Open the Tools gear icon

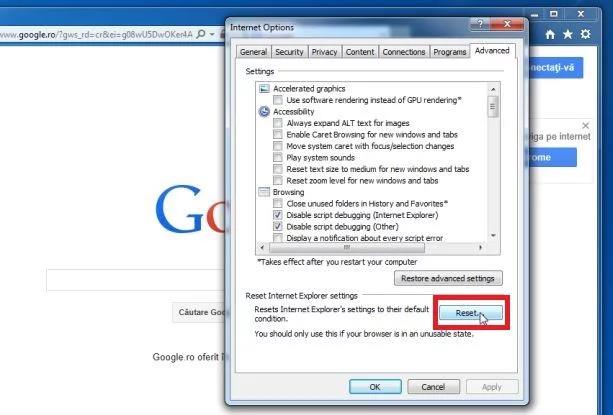[585, 34]
